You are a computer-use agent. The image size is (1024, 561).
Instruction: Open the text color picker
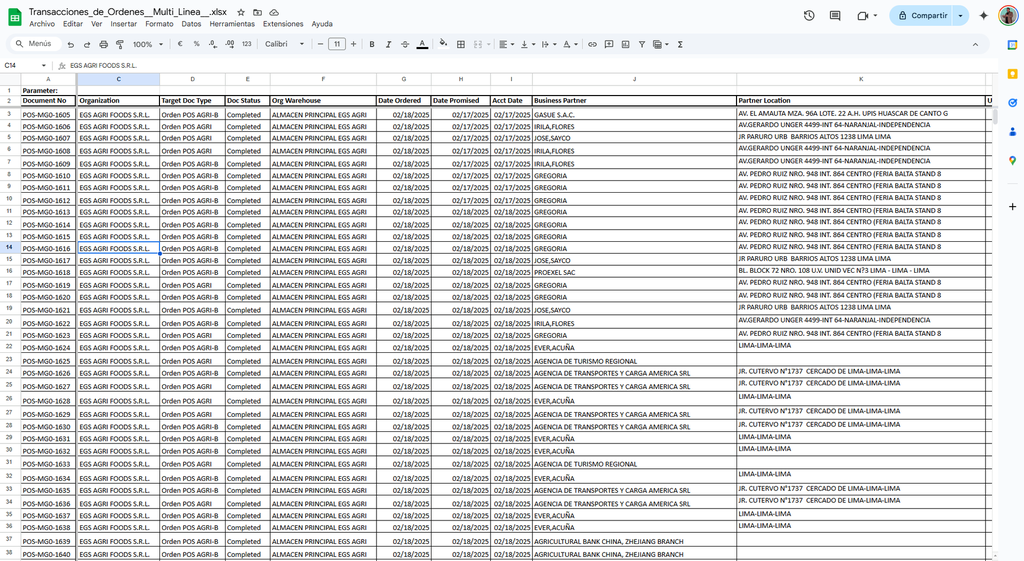pos(423,44)
